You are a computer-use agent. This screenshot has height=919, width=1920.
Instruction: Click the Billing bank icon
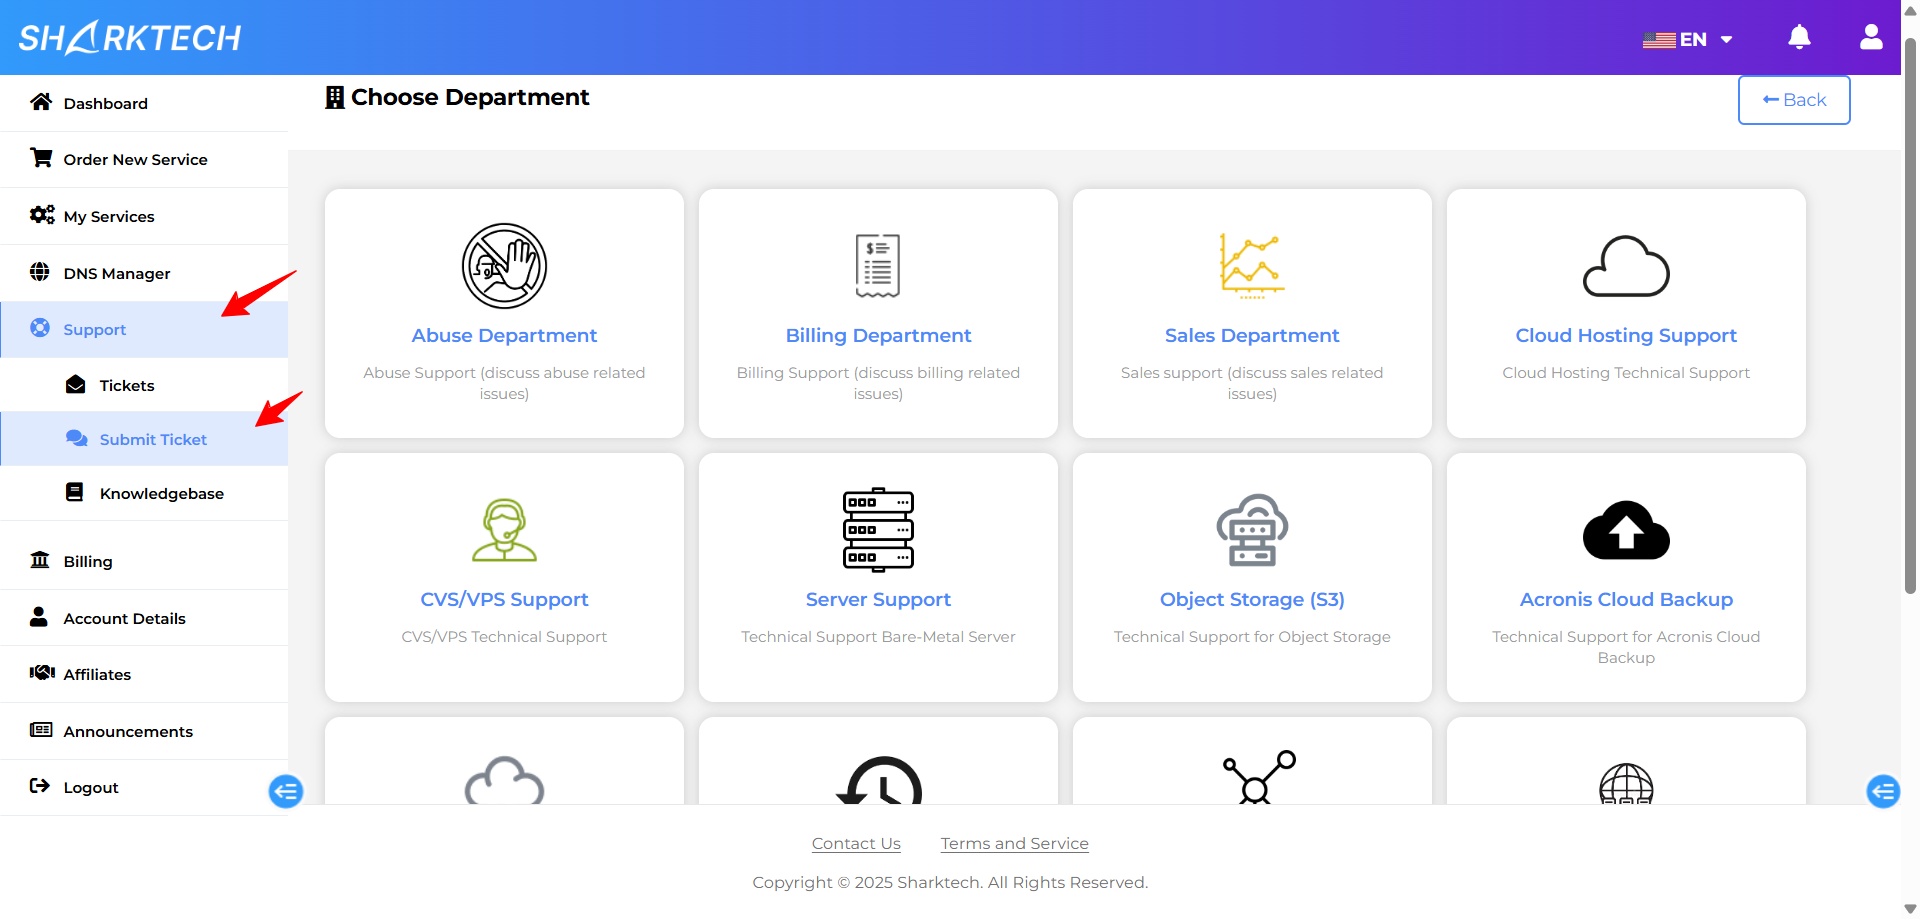[x=40, y=560]
